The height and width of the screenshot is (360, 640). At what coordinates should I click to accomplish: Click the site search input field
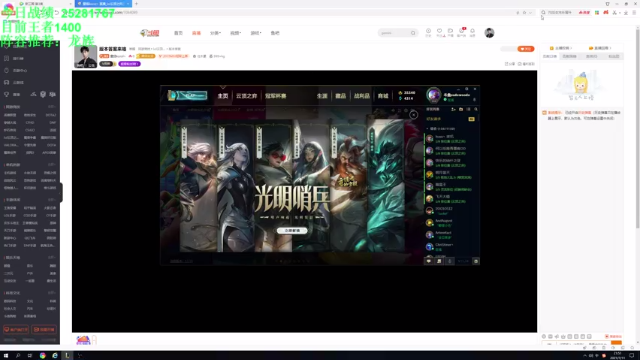tap(394, 33)
